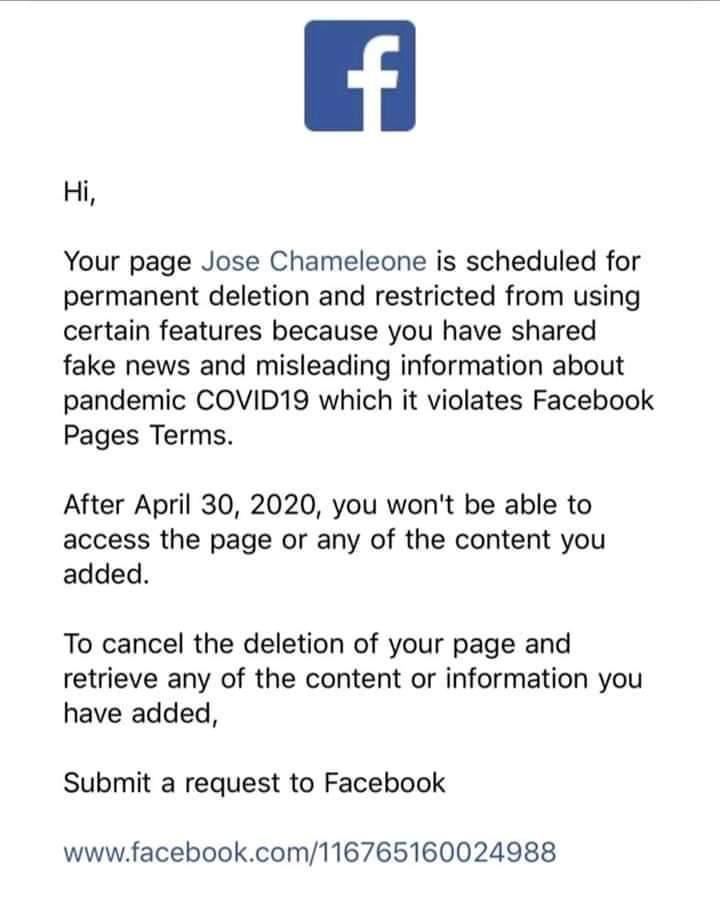Click the words "have added,"

139,713
